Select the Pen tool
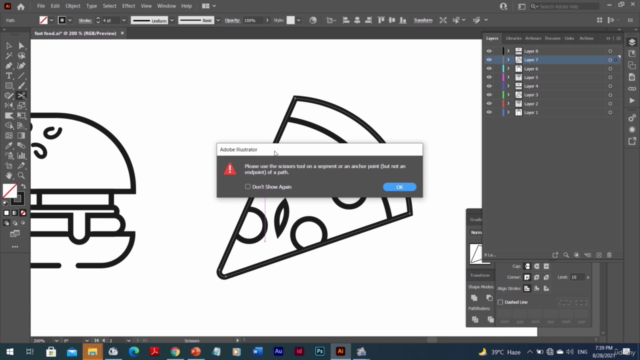640x360 pixels. [x=9, y=66]
